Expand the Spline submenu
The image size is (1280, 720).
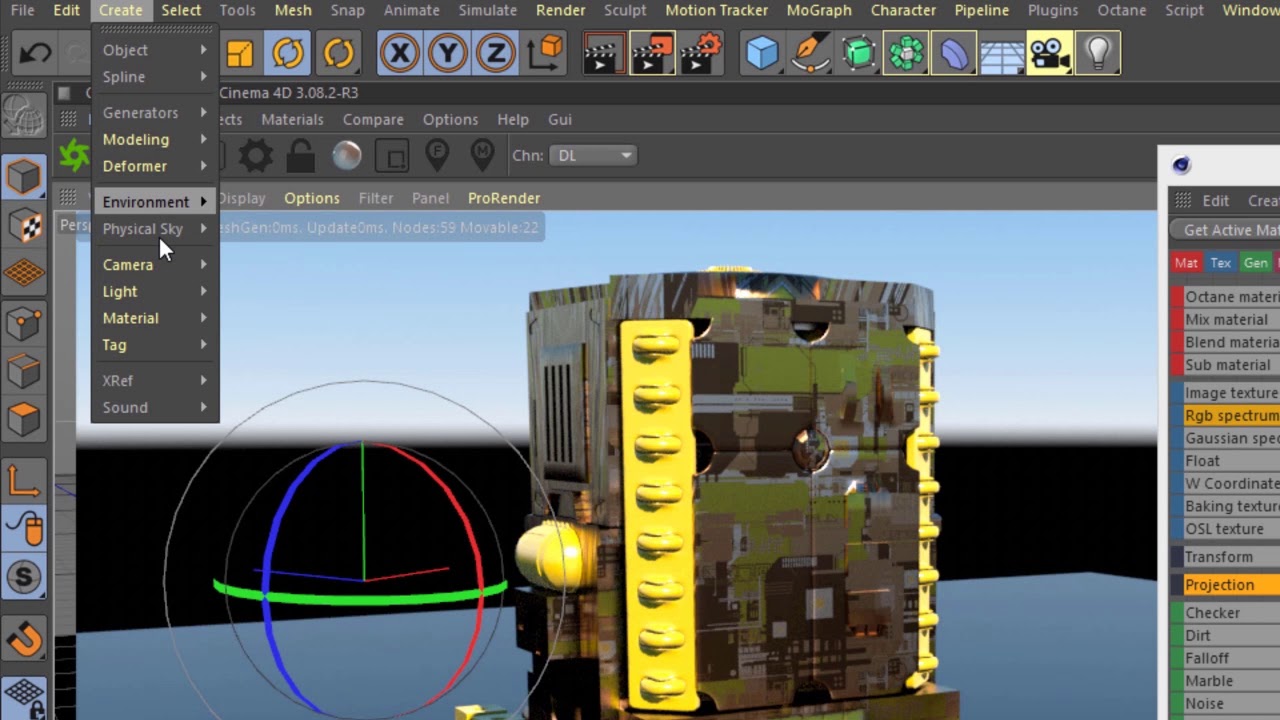155,77
